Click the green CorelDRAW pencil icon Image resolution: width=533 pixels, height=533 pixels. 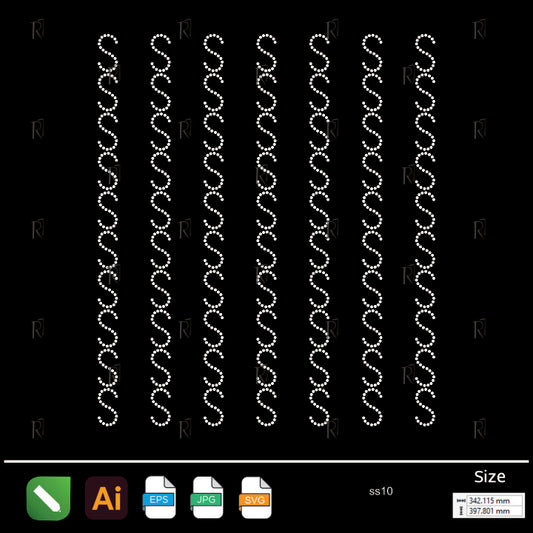(x=48, y=498)
